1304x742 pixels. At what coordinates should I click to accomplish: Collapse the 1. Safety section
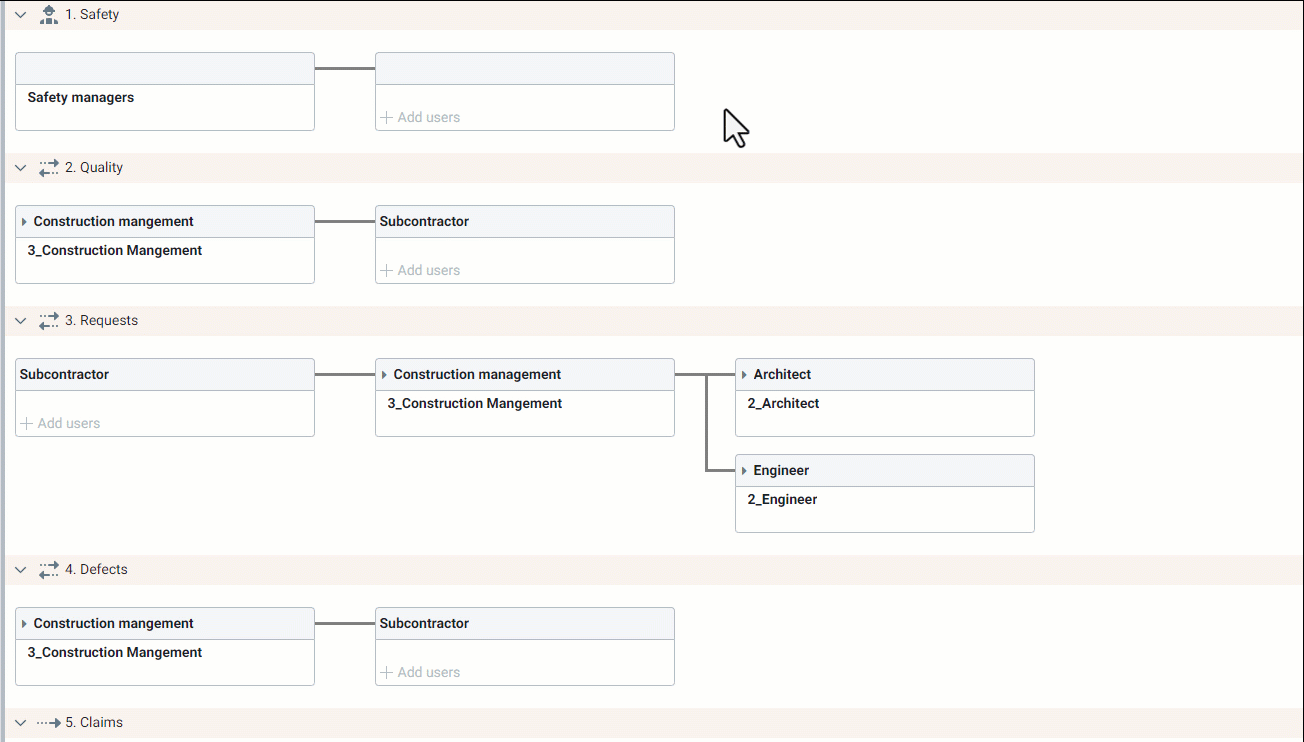coord(20,15)
